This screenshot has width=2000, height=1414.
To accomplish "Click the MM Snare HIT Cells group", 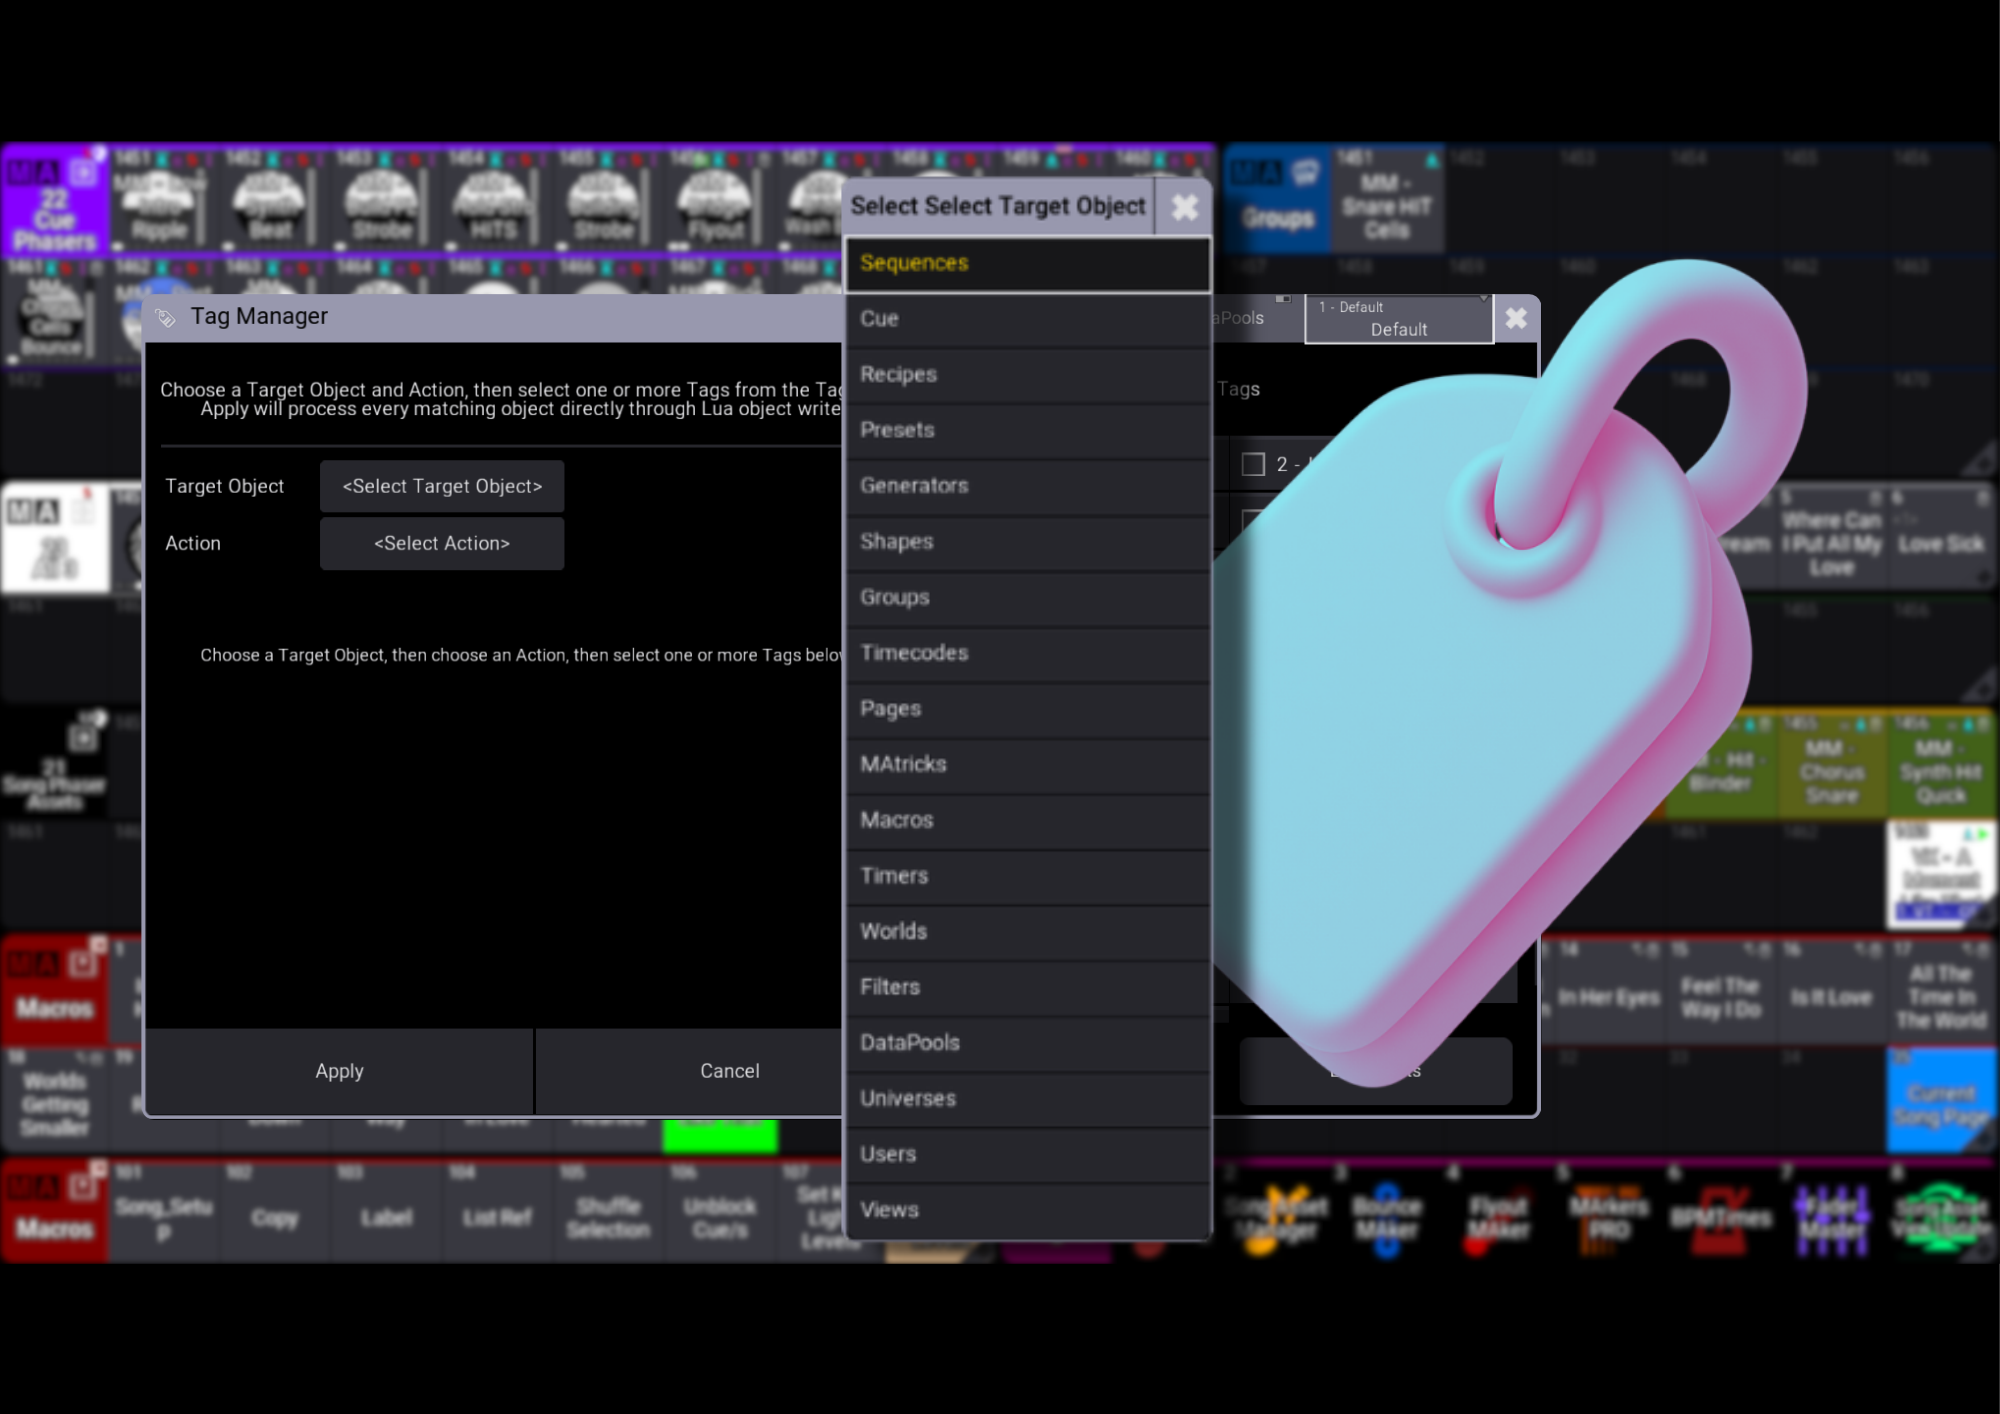I will 1387,199.
